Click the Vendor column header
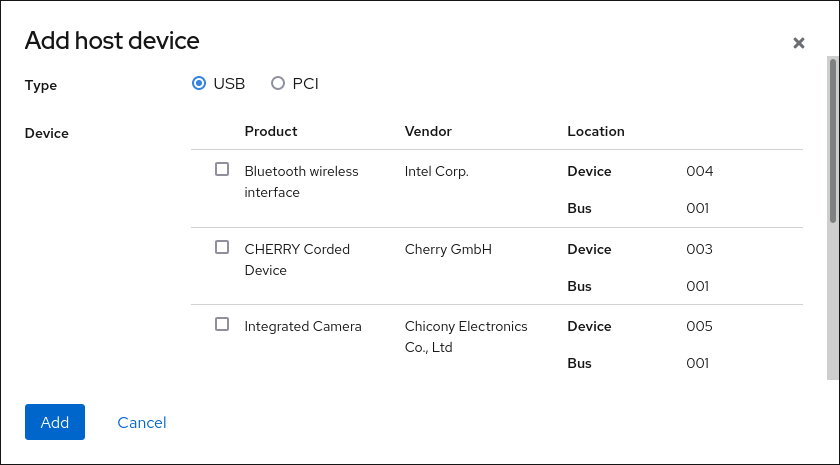The image size is (840, 465). [428, 131]
